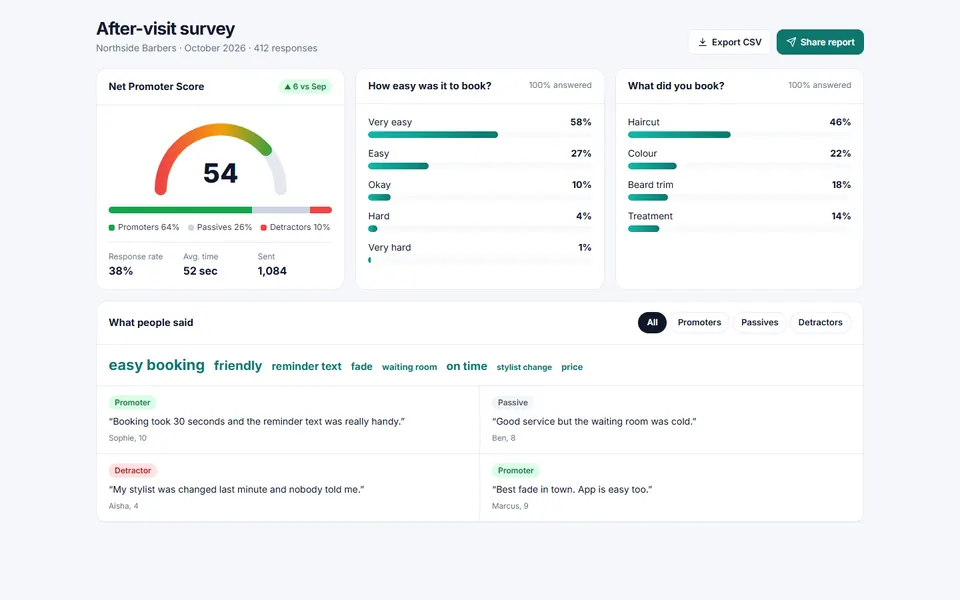Filter comments by Passives
The height and width of the screenshot is (600, 960).
pos(759,323)
